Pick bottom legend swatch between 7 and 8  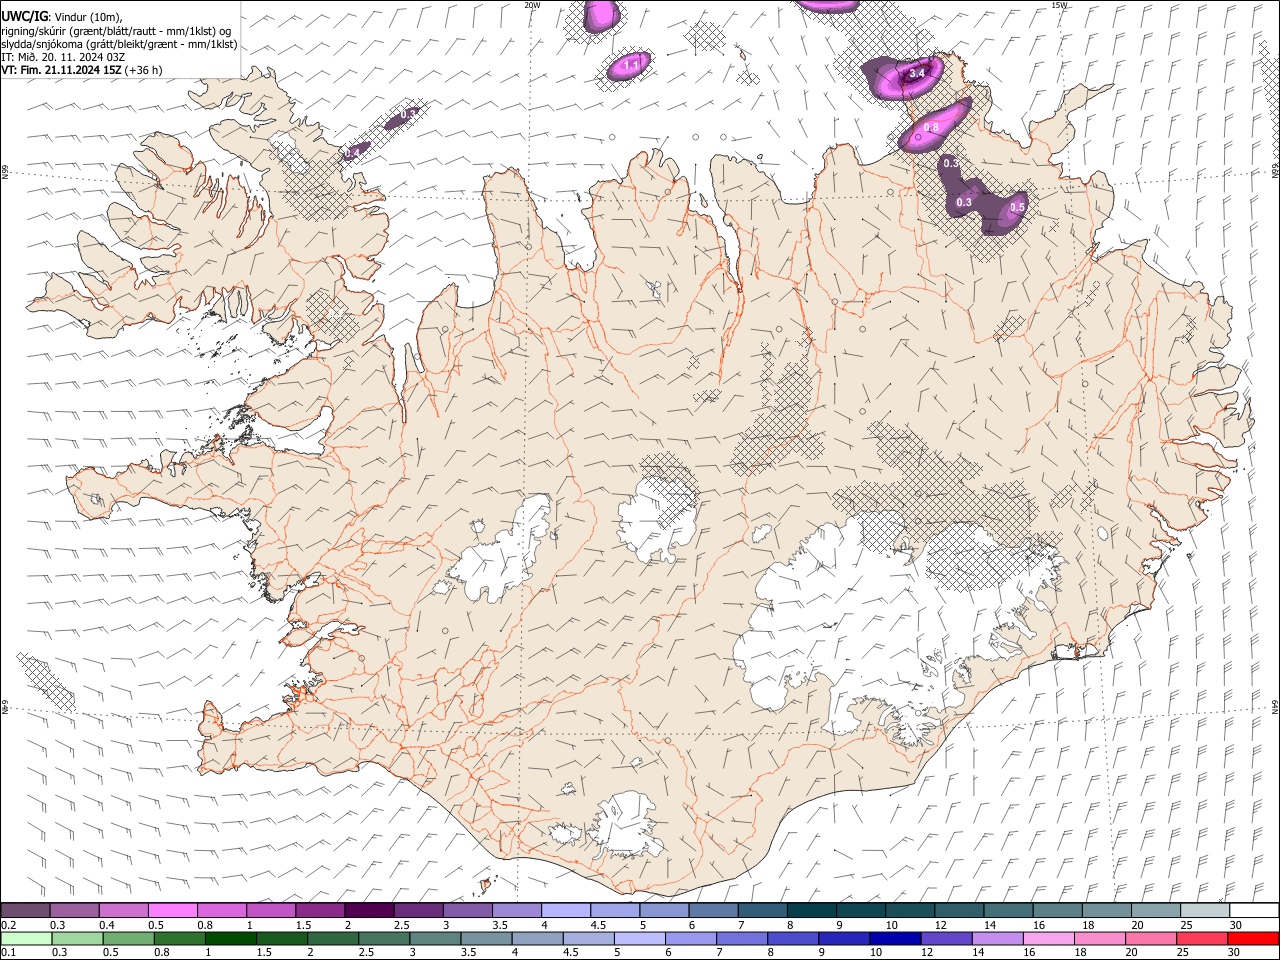[740, 938]
